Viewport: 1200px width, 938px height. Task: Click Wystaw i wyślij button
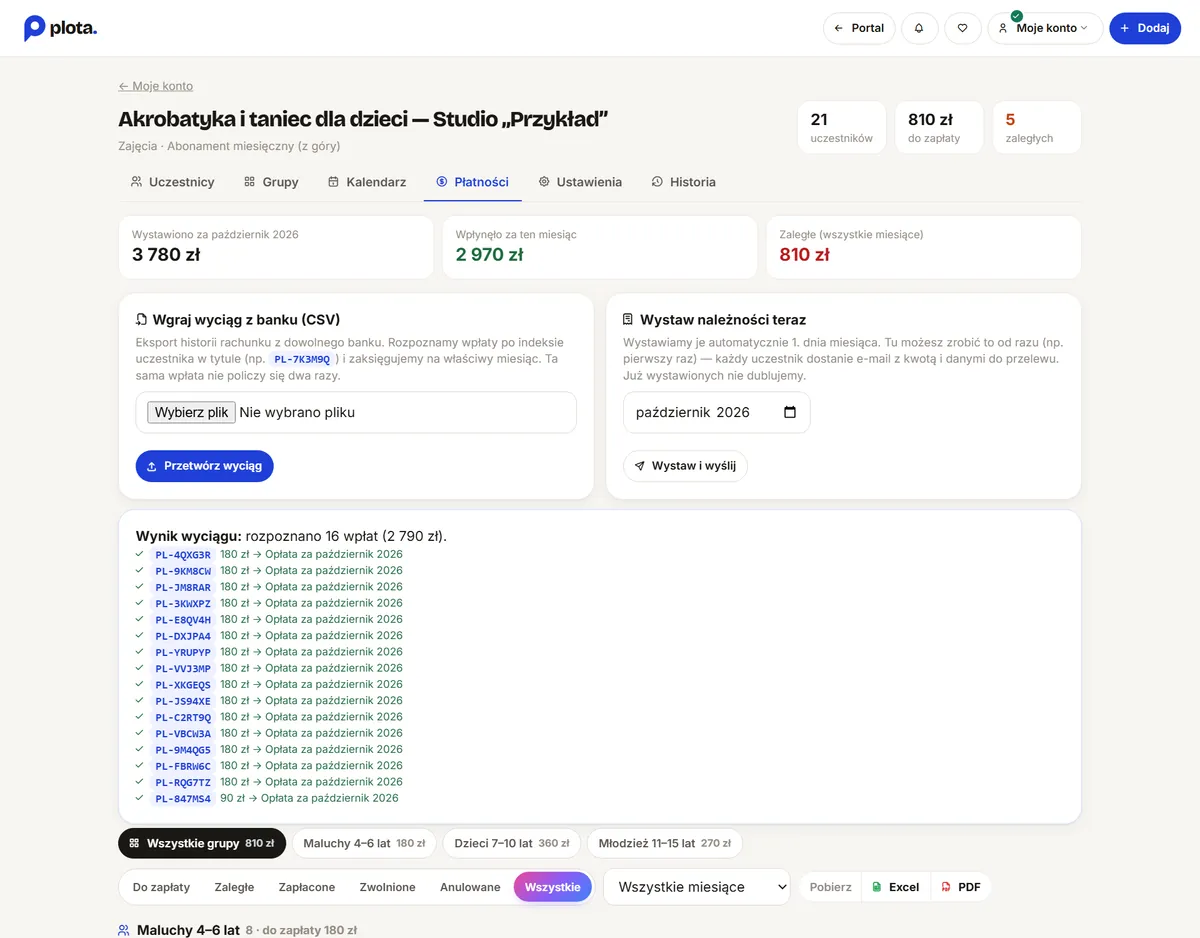click(685, 466)
